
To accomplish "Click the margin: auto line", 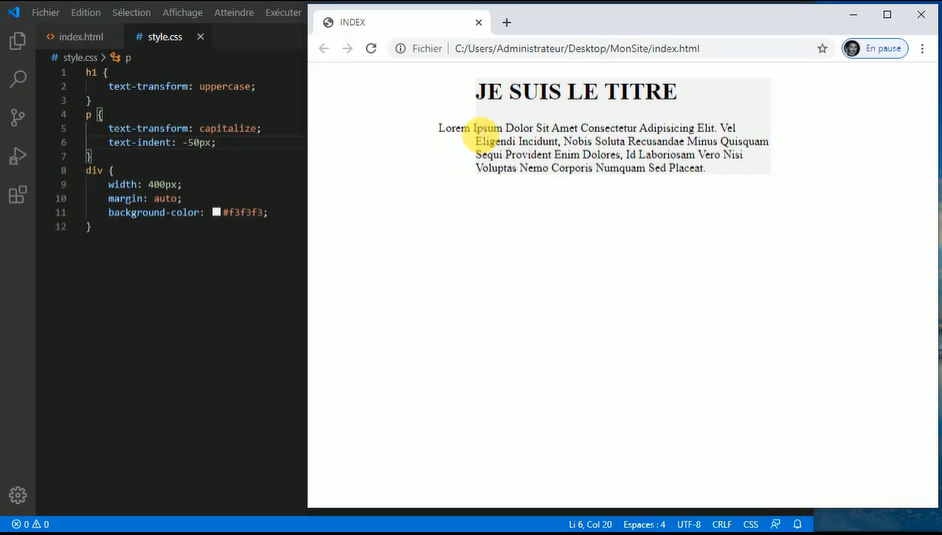I will pyautogui.click(x=144, y=198).
